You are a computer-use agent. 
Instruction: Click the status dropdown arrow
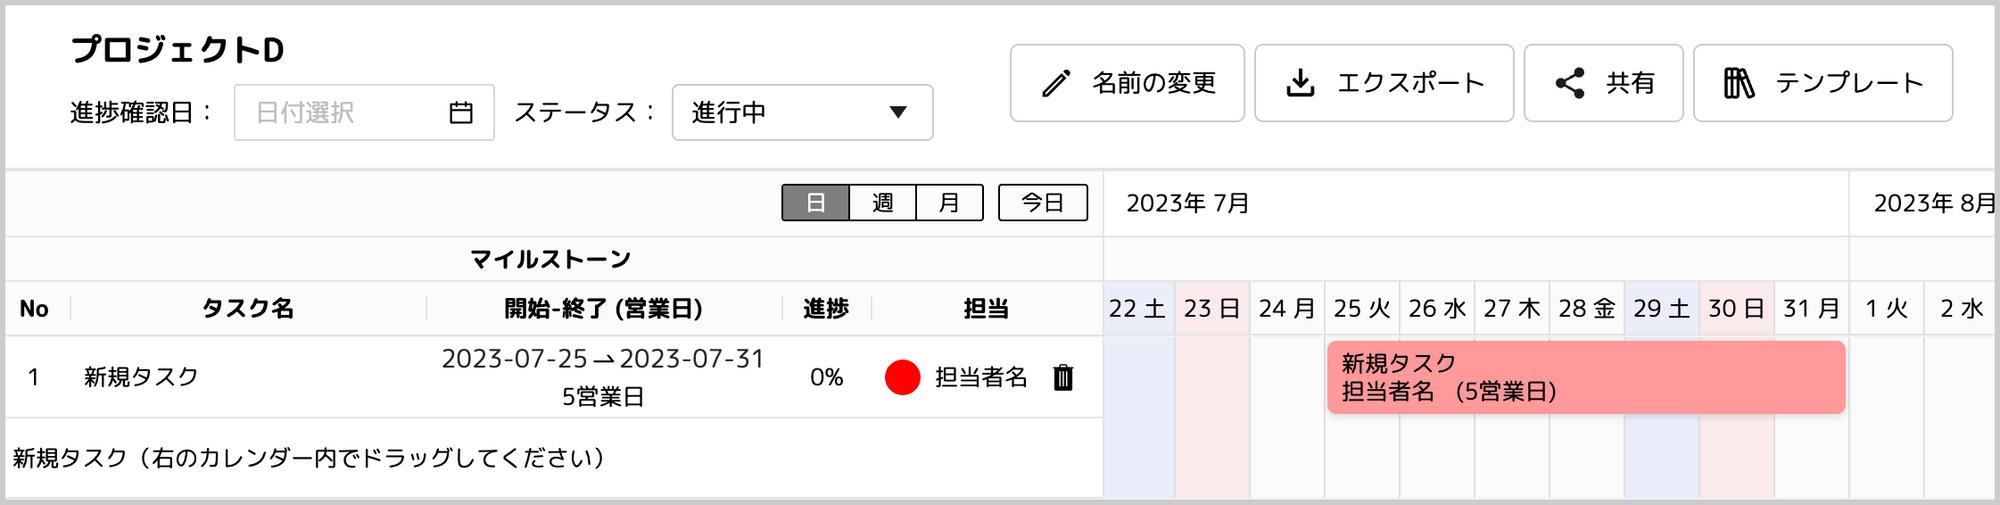coord(898,112)
